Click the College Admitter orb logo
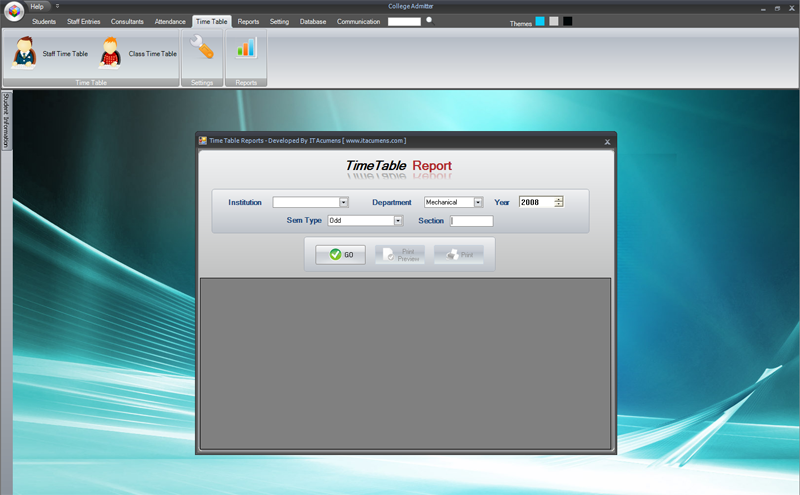800x495 pixels. [14, 11]
